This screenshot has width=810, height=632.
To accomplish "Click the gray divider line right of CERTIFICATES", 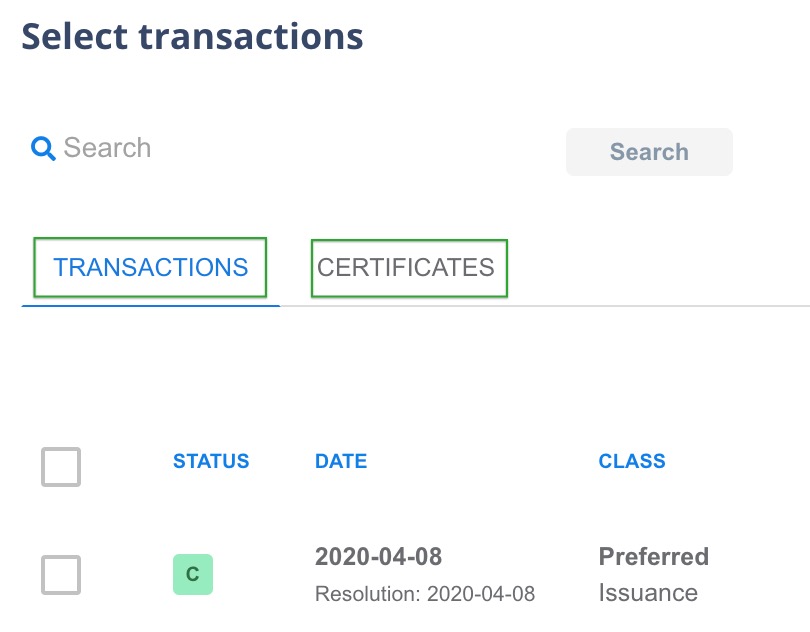I will point(659,306).
